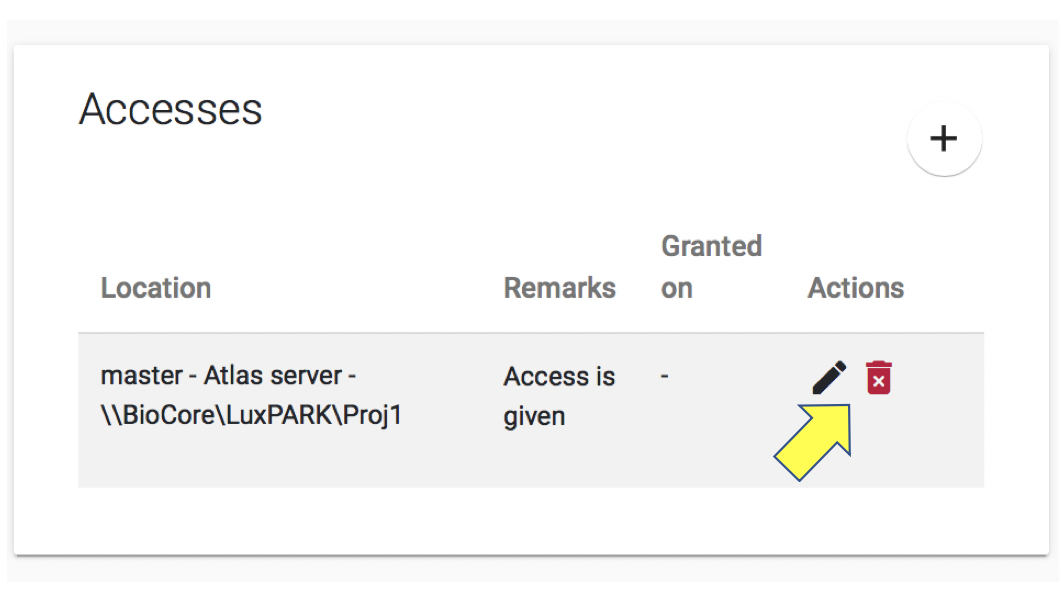
Task: Select the Location column header
Action: tap(156, 288)
